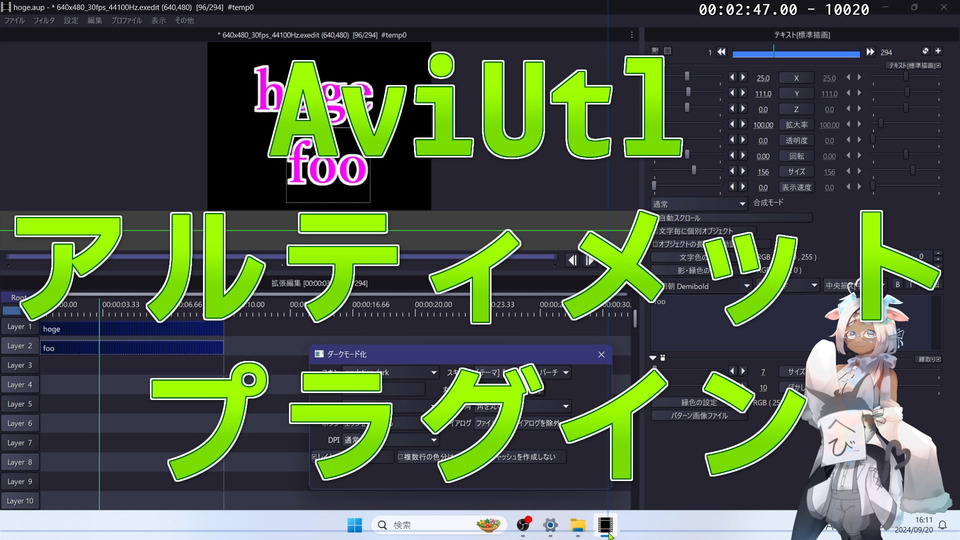Close the ダークモード化 dialog
The width and height of the screenshot is (960, 540).
(x=601, y=354)
